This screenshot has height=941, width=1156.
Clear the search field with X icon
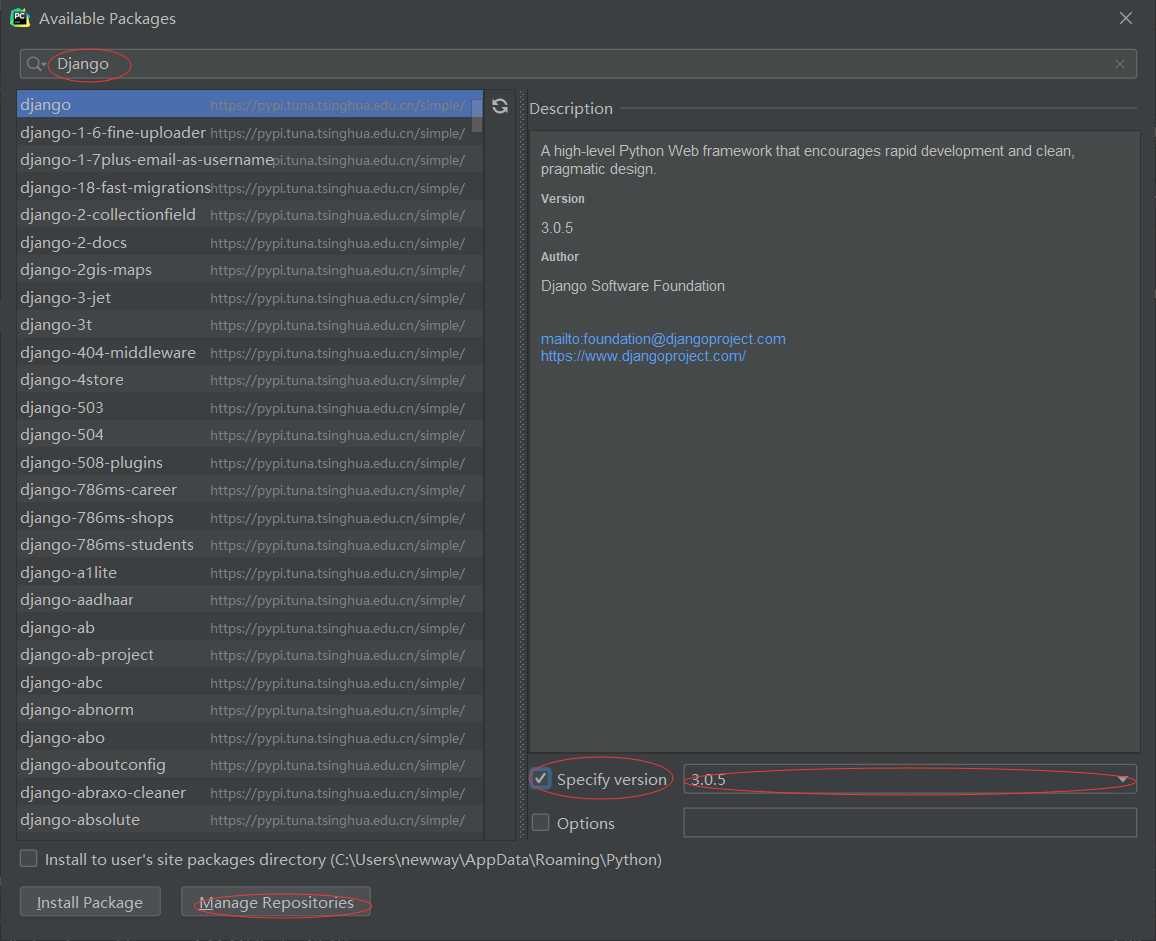pos(1120,64)
